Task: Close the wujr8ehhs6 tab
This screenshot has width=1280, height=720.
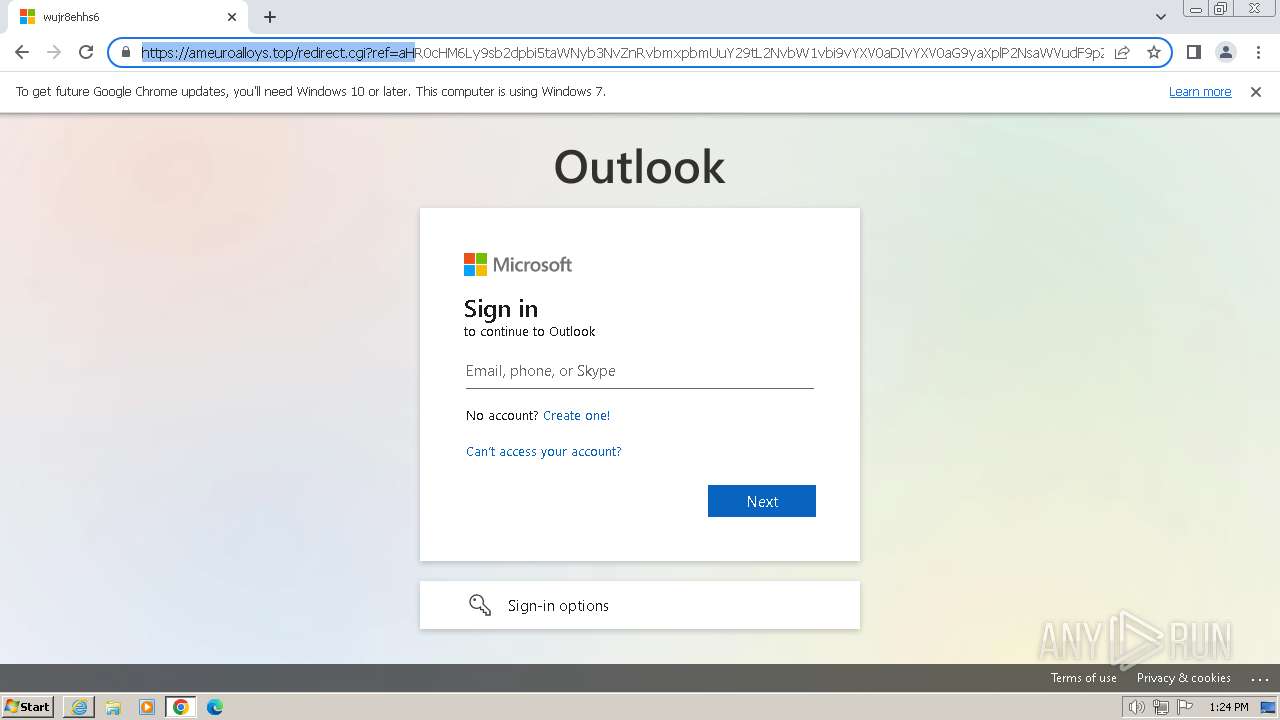Action: [232, 17]
